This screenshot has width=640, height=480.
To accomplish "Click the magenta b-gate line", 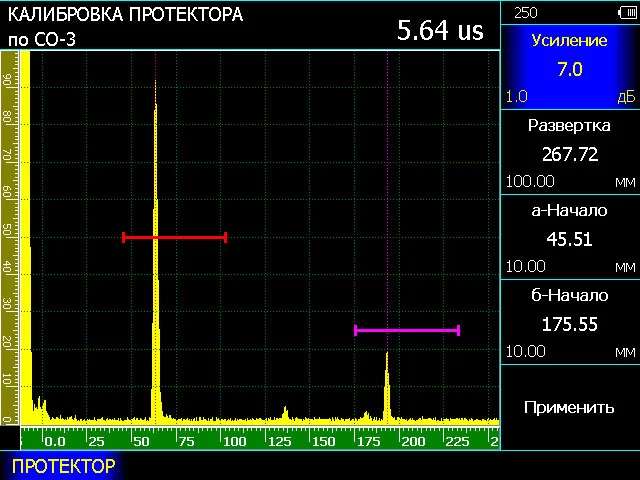I will coord(407,329).
